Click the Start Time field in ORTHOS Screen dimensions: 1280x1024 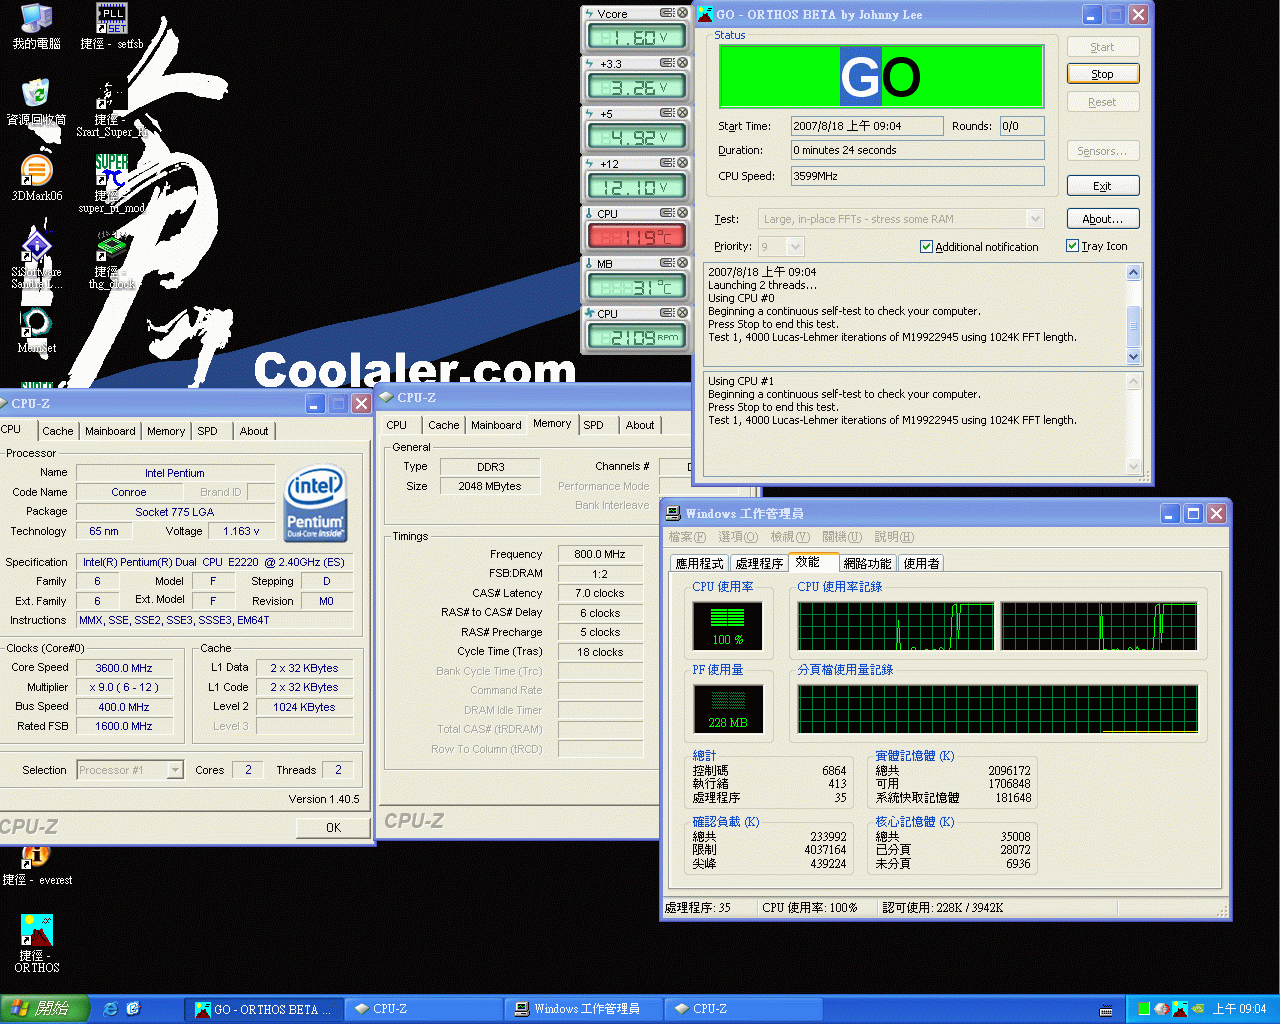pos(867,126)
